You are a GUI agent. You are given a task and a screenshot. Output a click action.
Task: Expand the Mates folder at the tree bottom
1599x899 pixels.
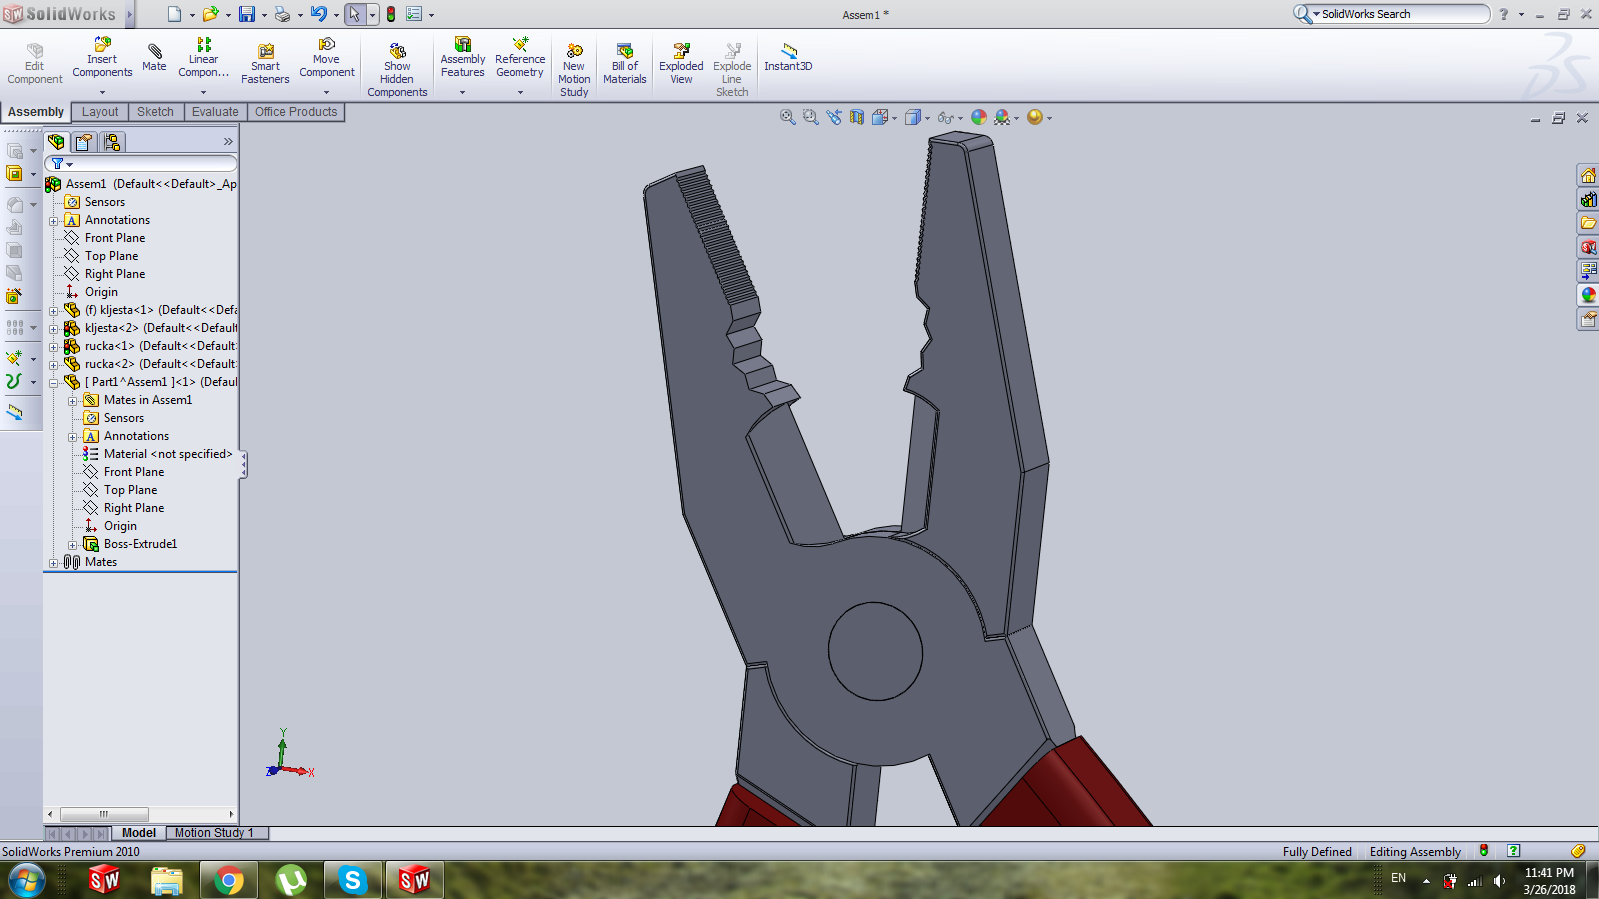tap(54, 563)
